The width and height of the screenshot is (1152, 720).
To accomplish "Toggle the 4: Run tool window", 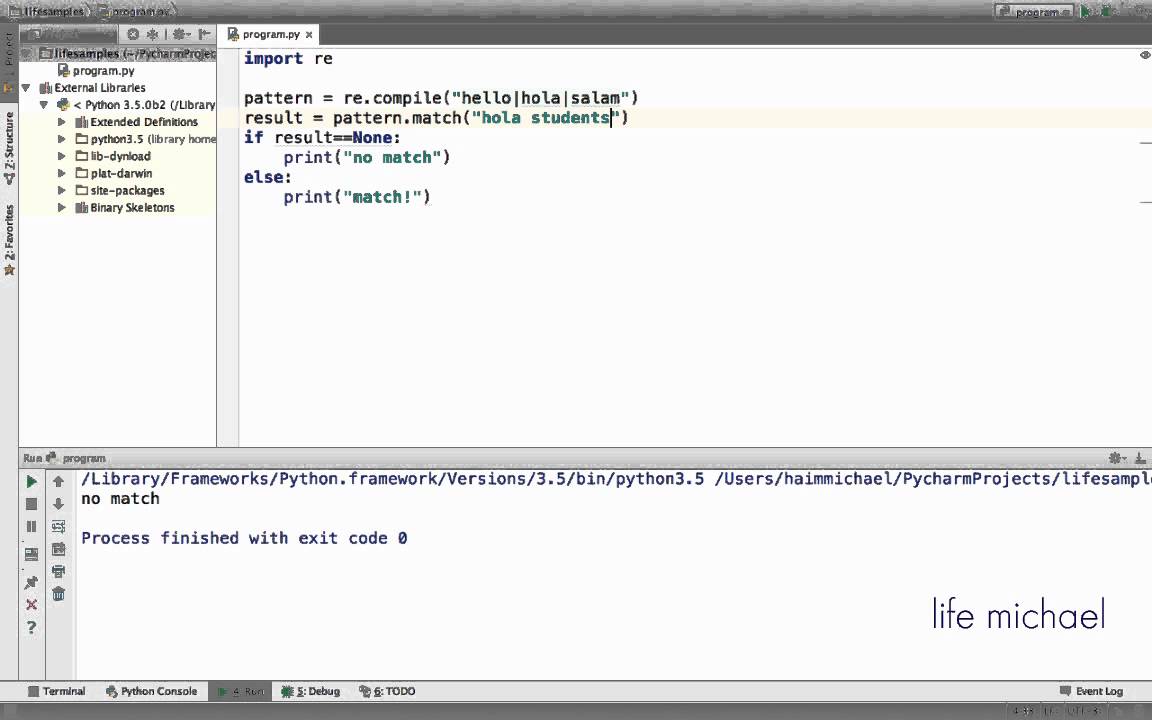I will click(242, 691).
